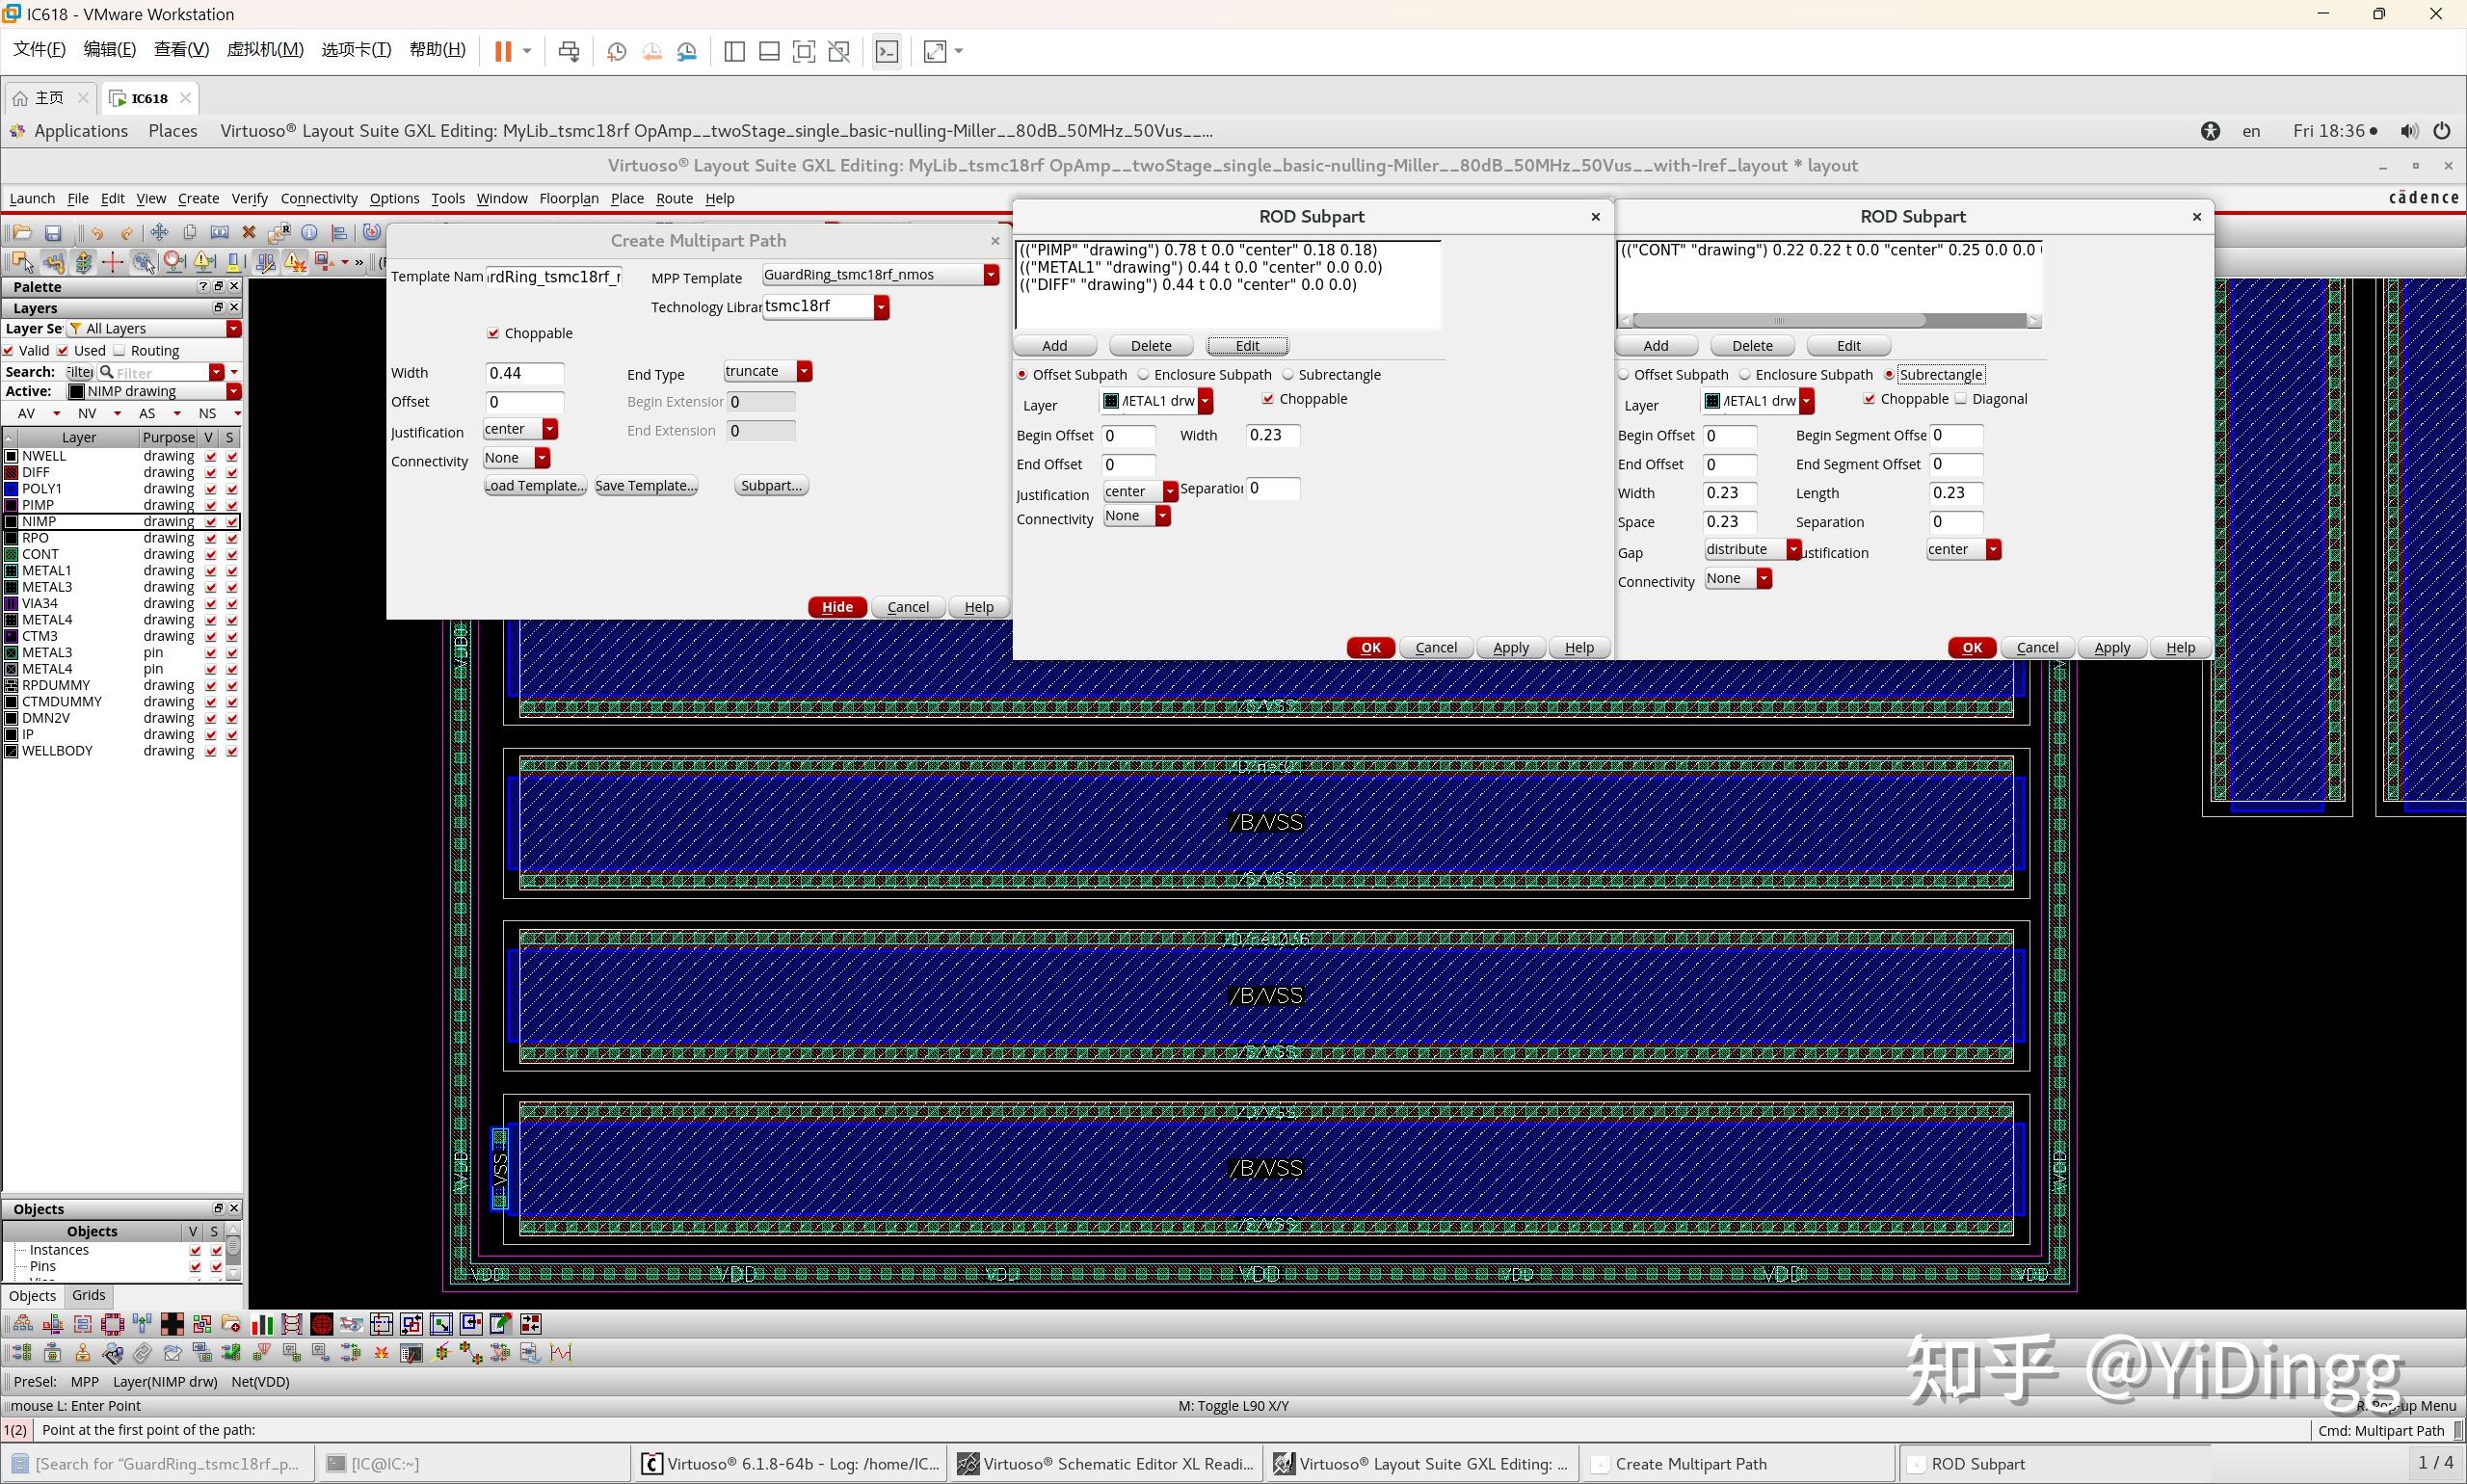The height and width of the screenshot is (1484, 2467).
Task: Select the Subrectangle radio button in ROD Subpart
Action: click(x=1888, y=374)
